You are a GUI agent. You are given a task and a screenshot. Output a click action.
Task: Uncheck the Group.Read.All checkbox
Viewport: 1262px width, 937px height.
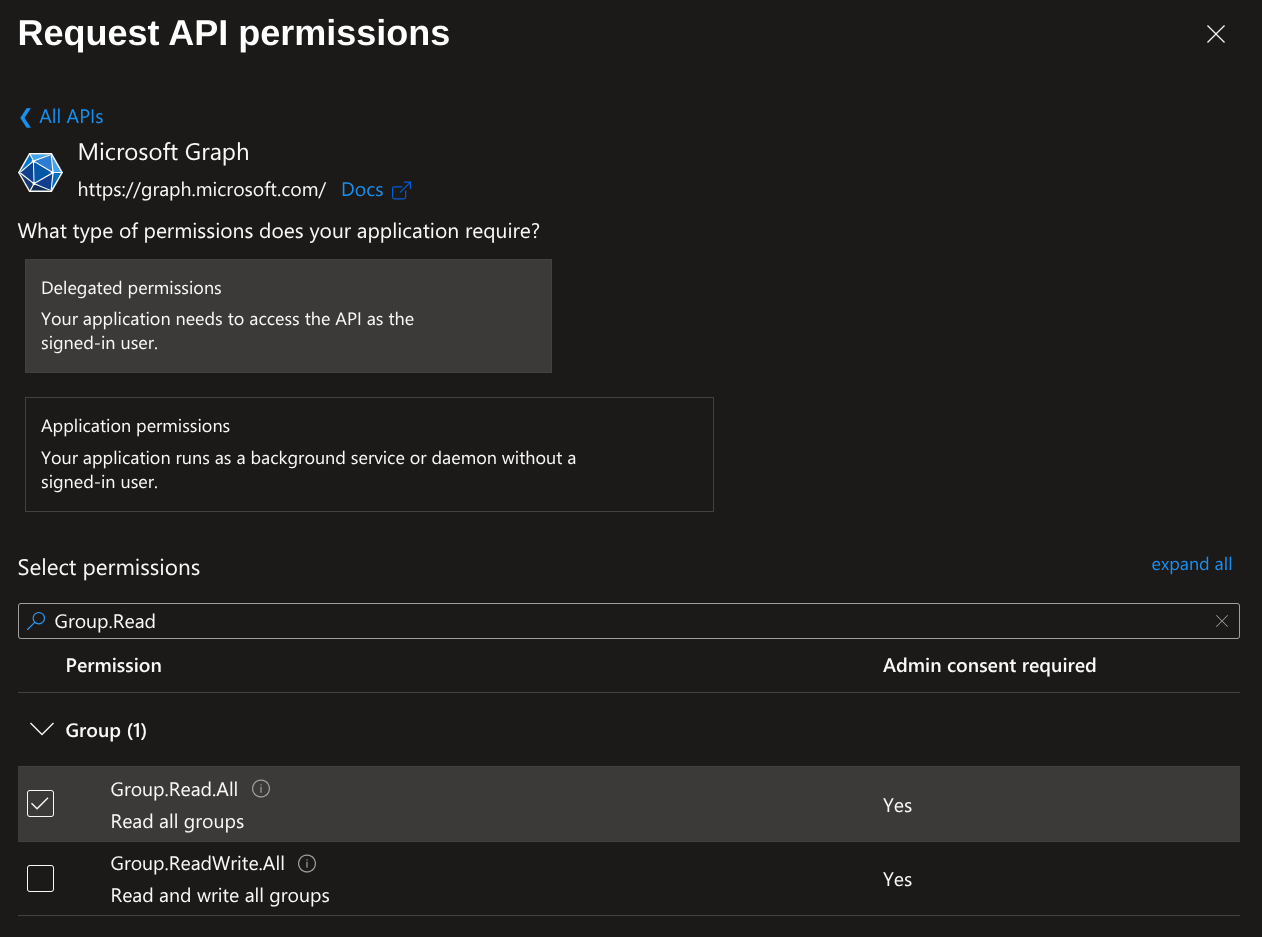point(41,803)
